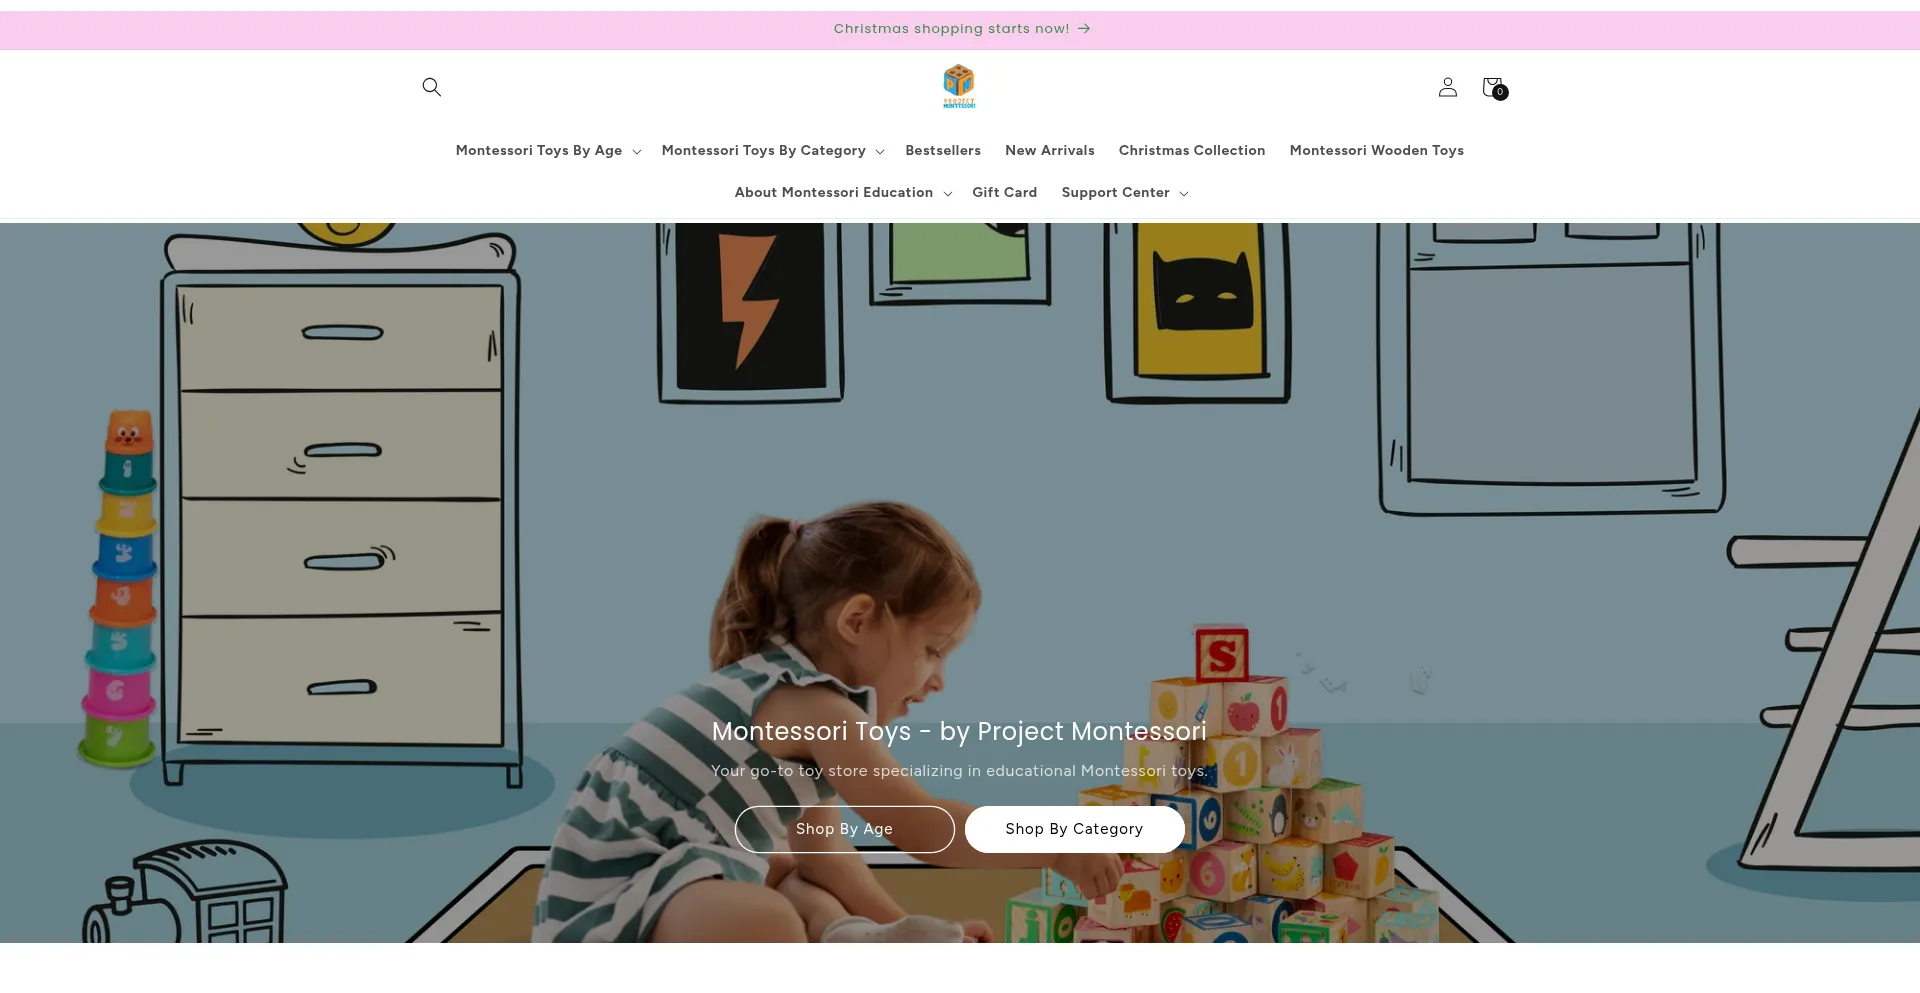Expand Montessori Toys By Category chevron
Screen dimensions: 1920x993
[880, 152]
